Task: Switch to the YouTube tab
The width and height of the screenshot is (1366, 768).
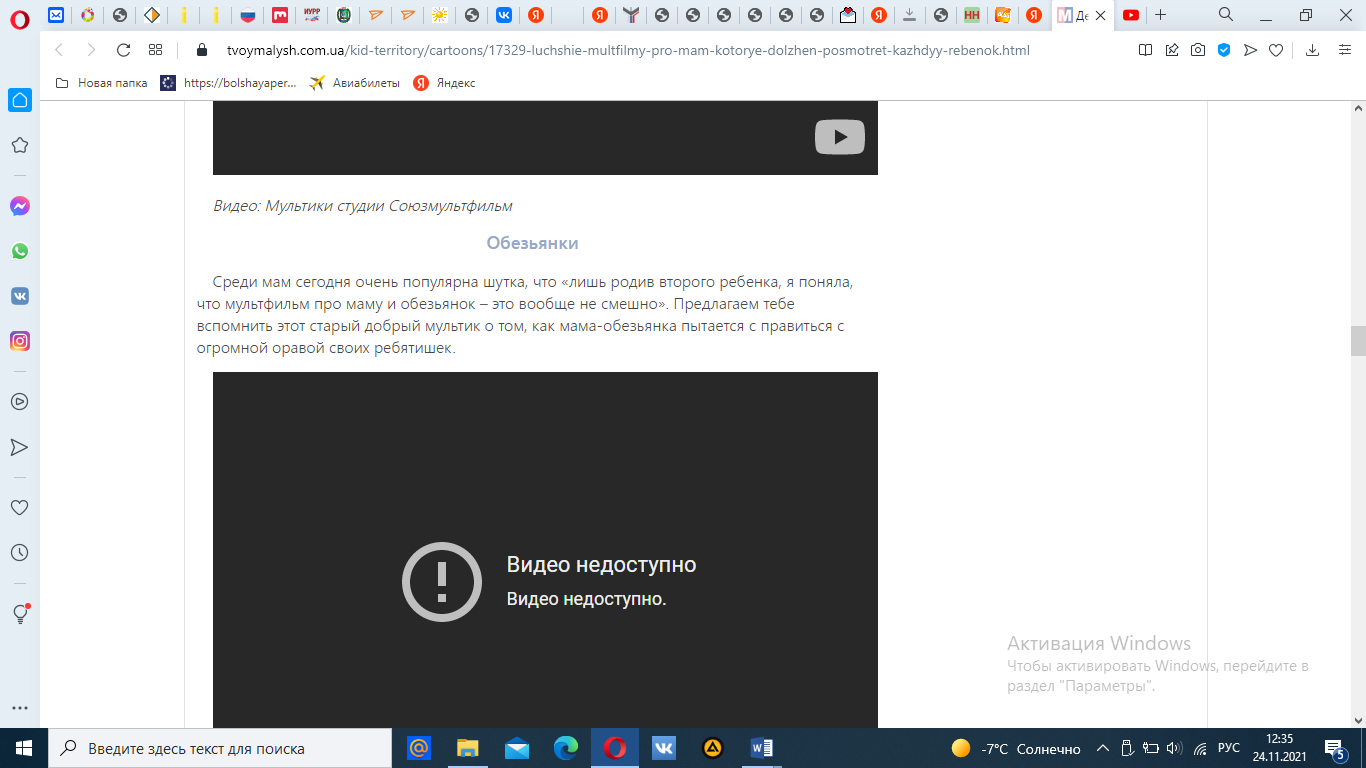Action: click(x=1131, y=15)
